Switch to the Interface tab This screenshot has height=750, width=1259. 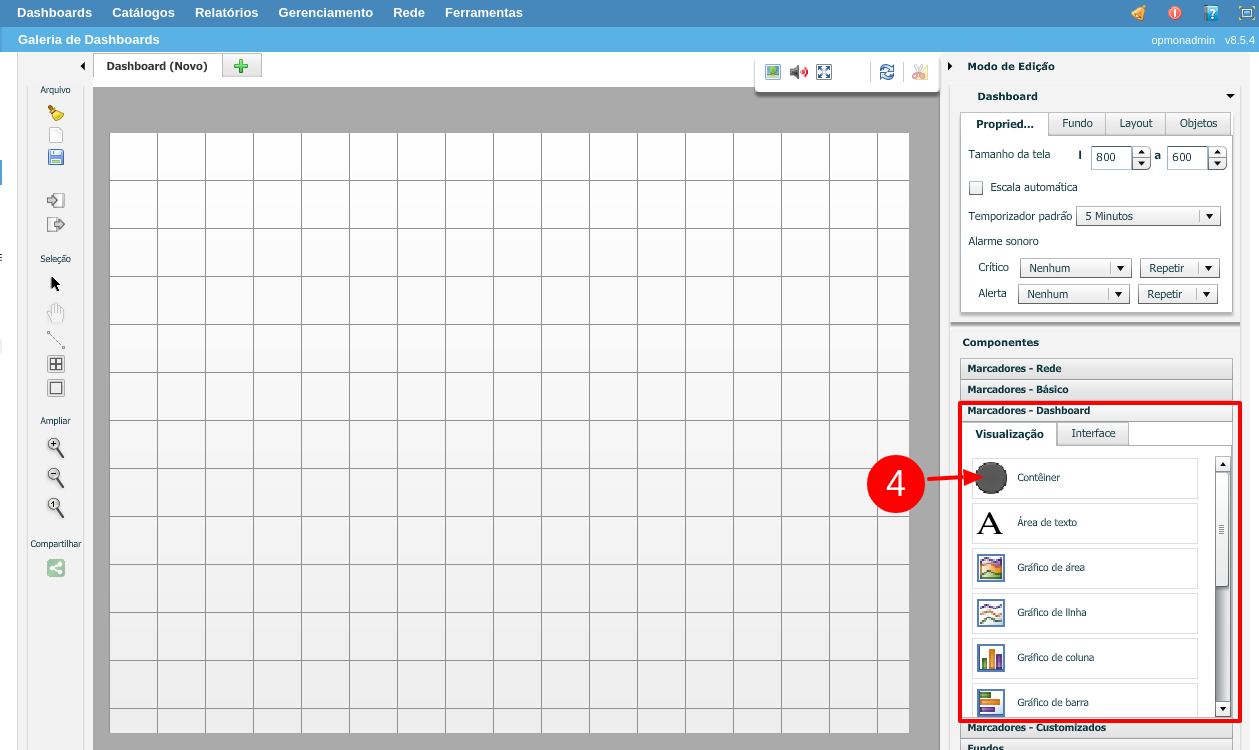(x=1093, y=433)
